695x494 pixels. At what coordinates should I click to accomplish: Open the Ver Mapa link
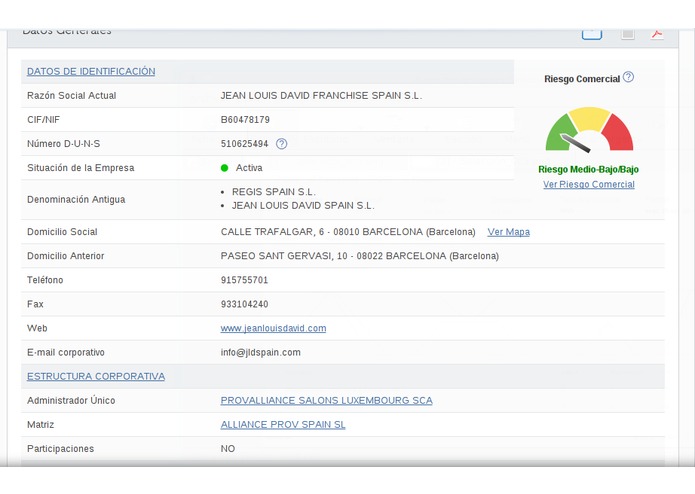pyautogui.click(x=508, y=232)
